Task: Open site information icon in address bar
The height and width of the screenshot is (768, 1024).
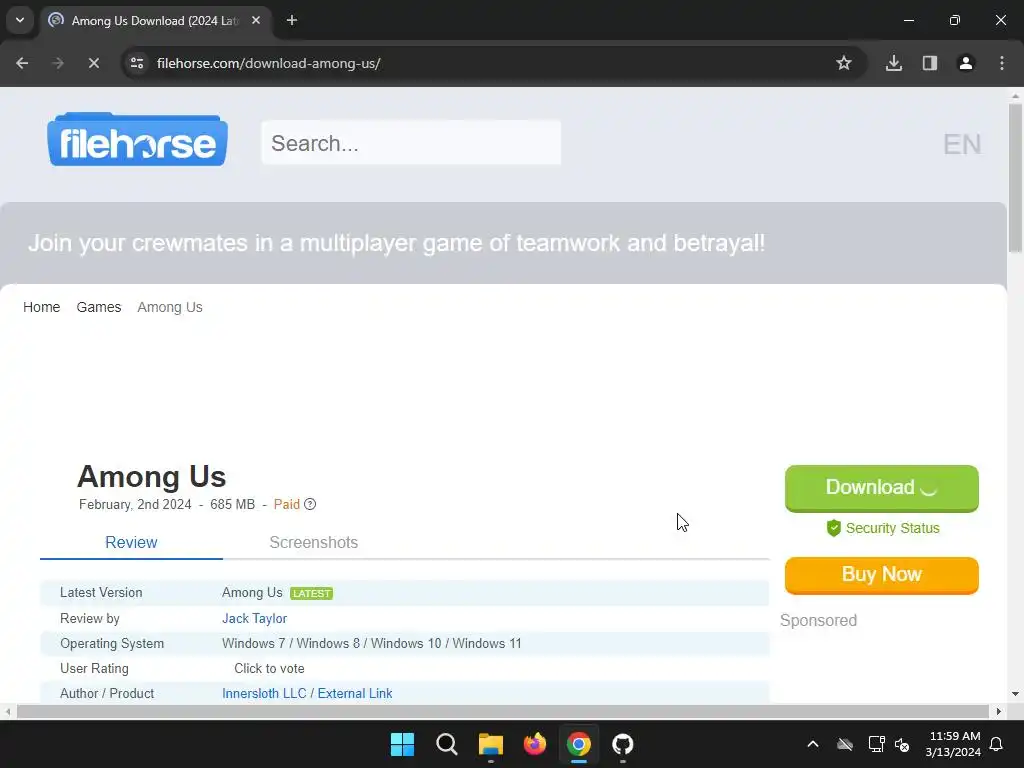Action: pos(137,63)
